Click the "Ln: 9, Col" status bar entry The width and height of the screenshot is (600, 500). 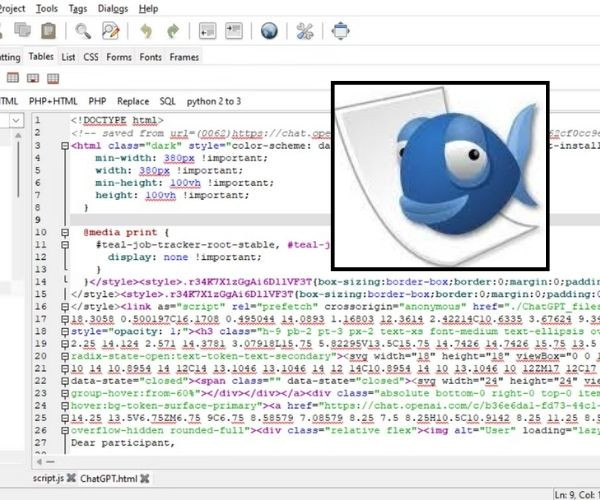576,494
